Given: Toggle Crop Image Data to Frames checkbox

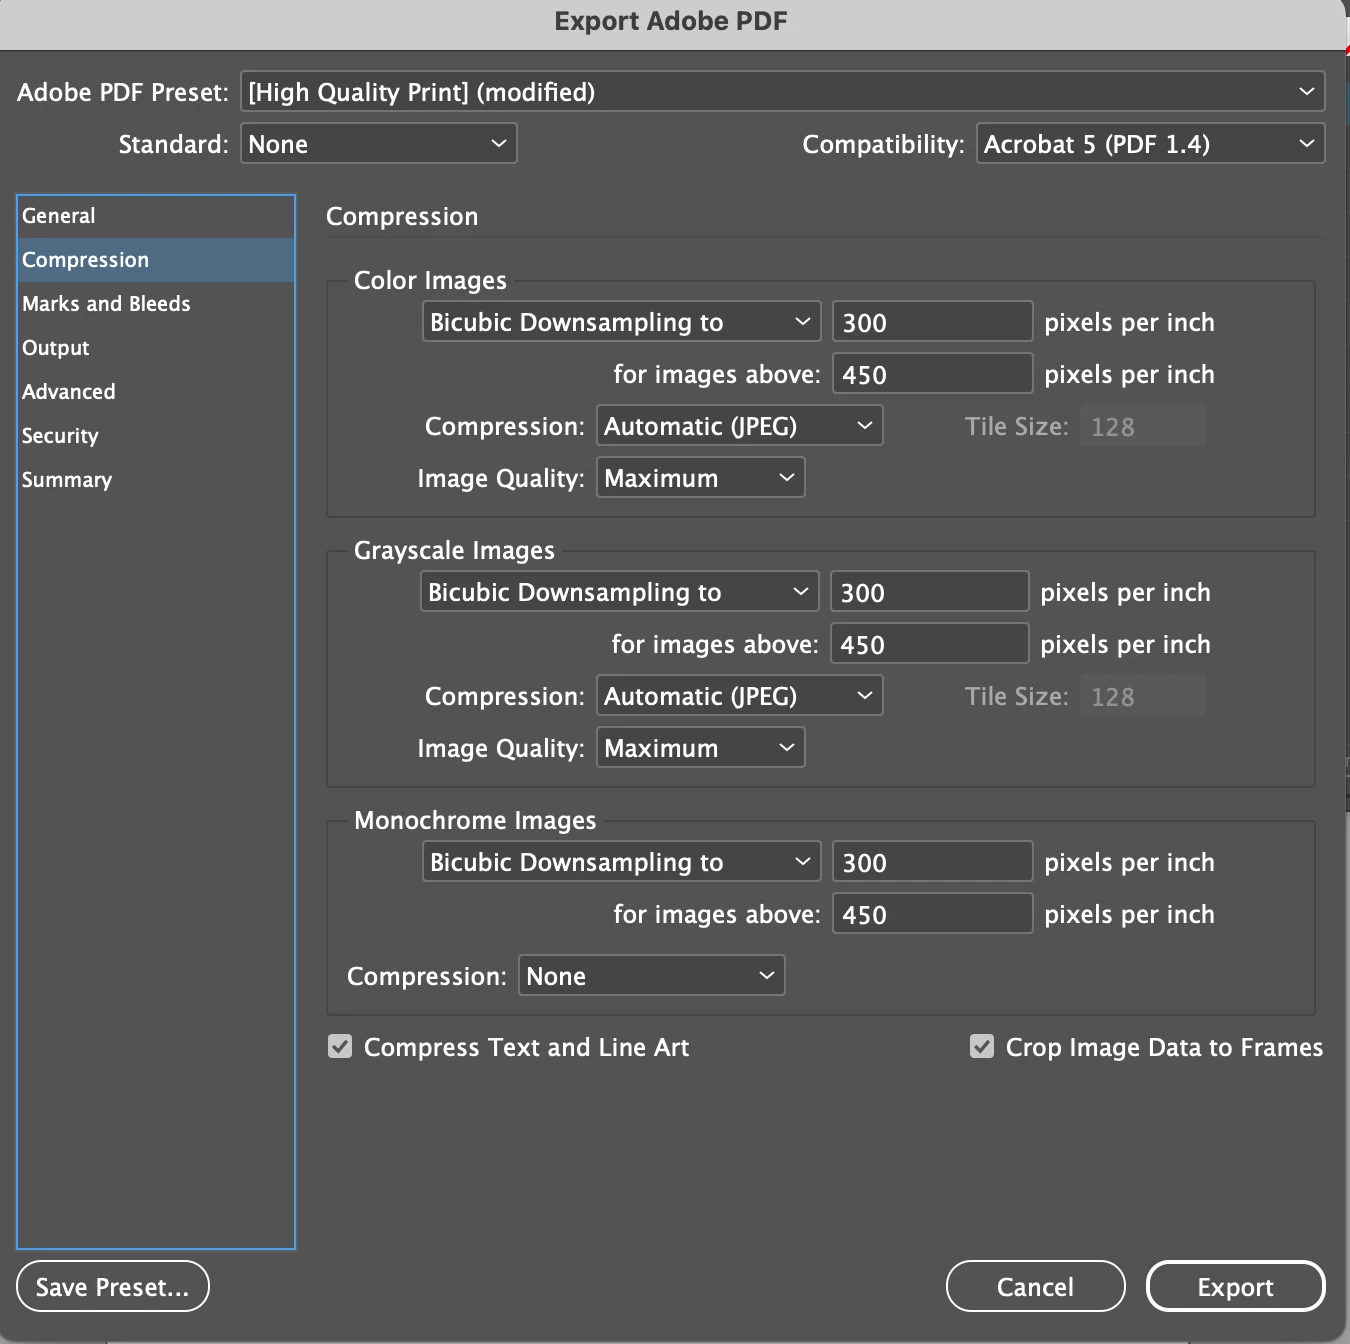Looking at the screenshot, I should click(982, 1047).
